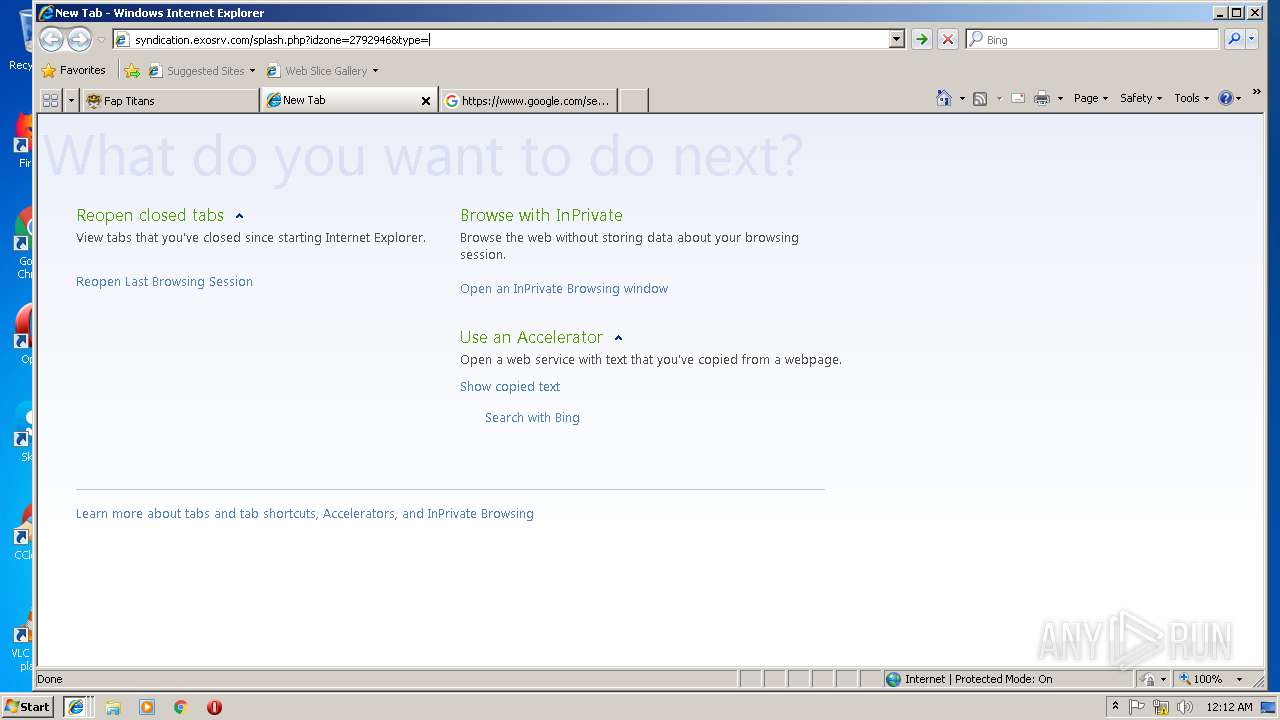The width and height of the screenshot is (1280, 720).
Task: Open the Favorites center
Action: pyautogui.click(x=73, y=70)
